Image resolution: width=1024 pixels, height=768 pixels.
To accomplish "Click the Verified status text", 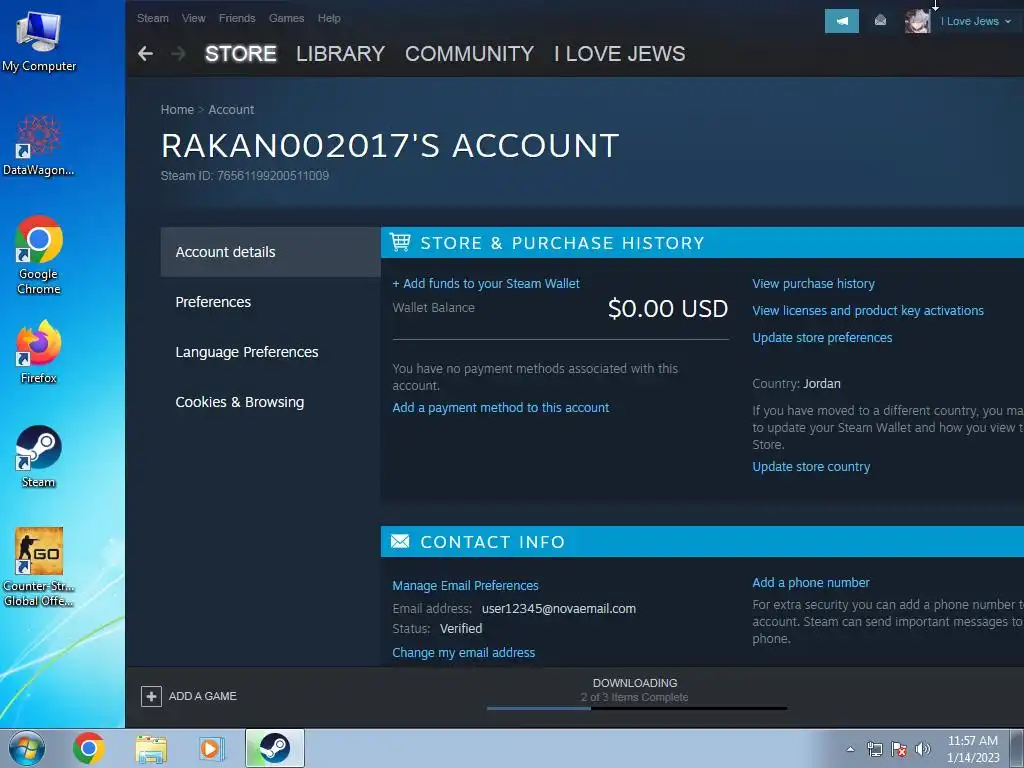I will pos(461,629).
